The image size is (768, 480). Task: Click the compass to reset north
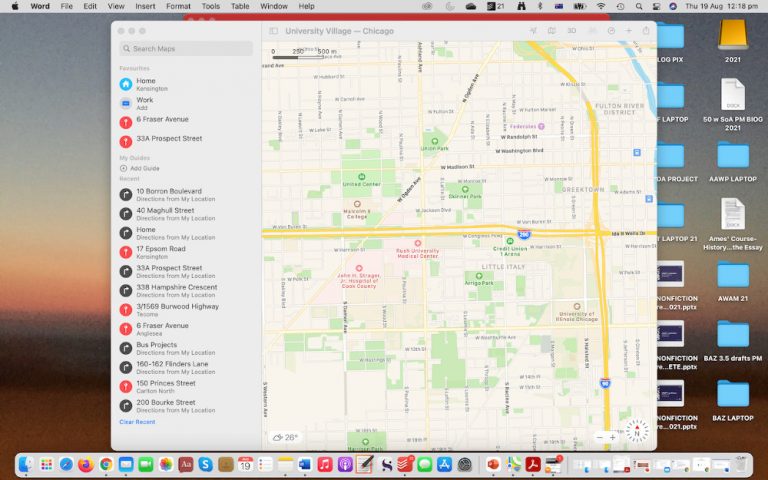point(637,431)
